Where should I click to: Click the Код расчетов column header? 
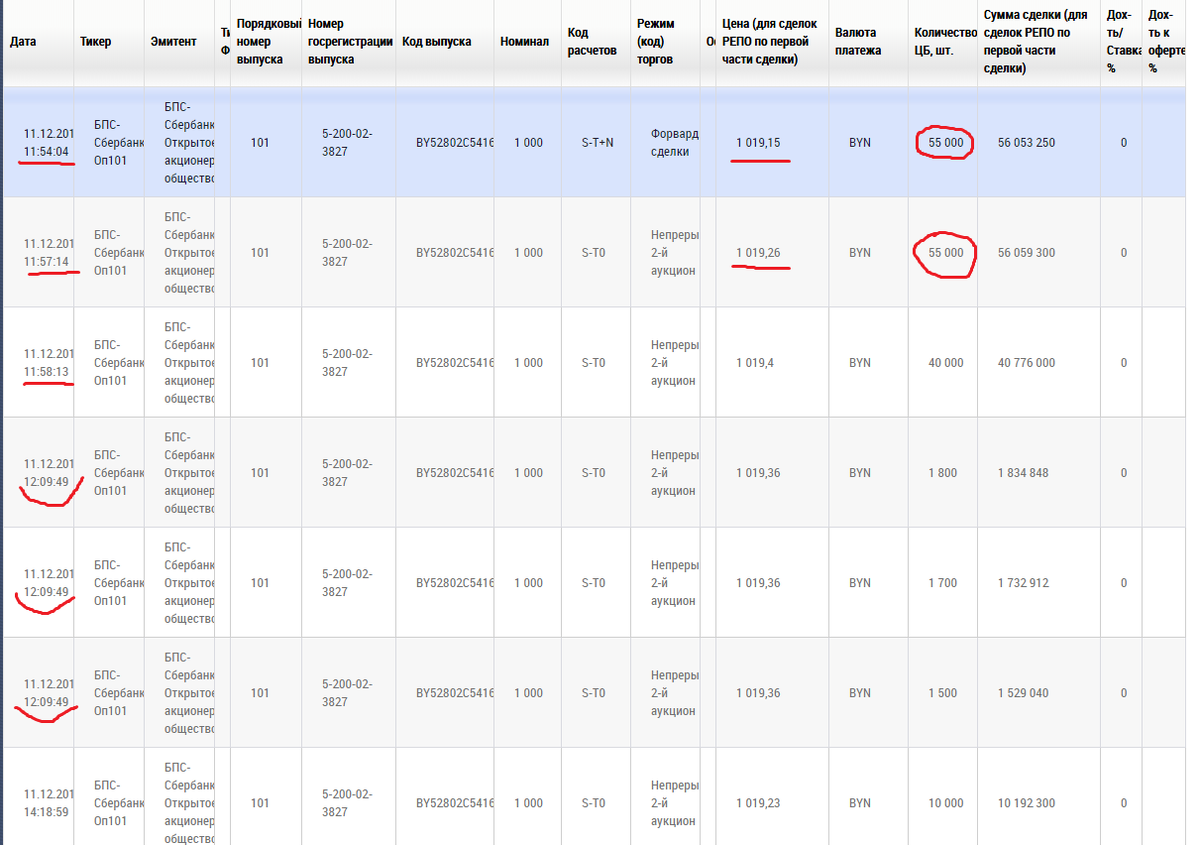tap(591, 42)
